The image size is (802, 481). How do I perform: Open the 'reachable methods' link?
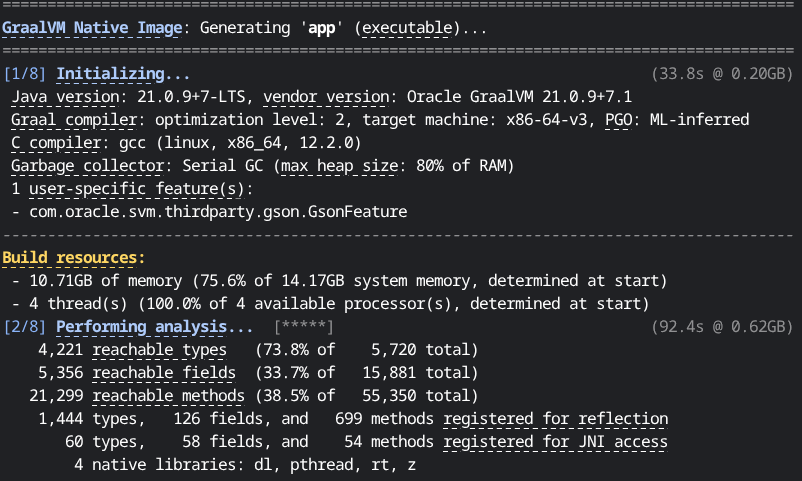pyautogui.click(x=168, y=396)
